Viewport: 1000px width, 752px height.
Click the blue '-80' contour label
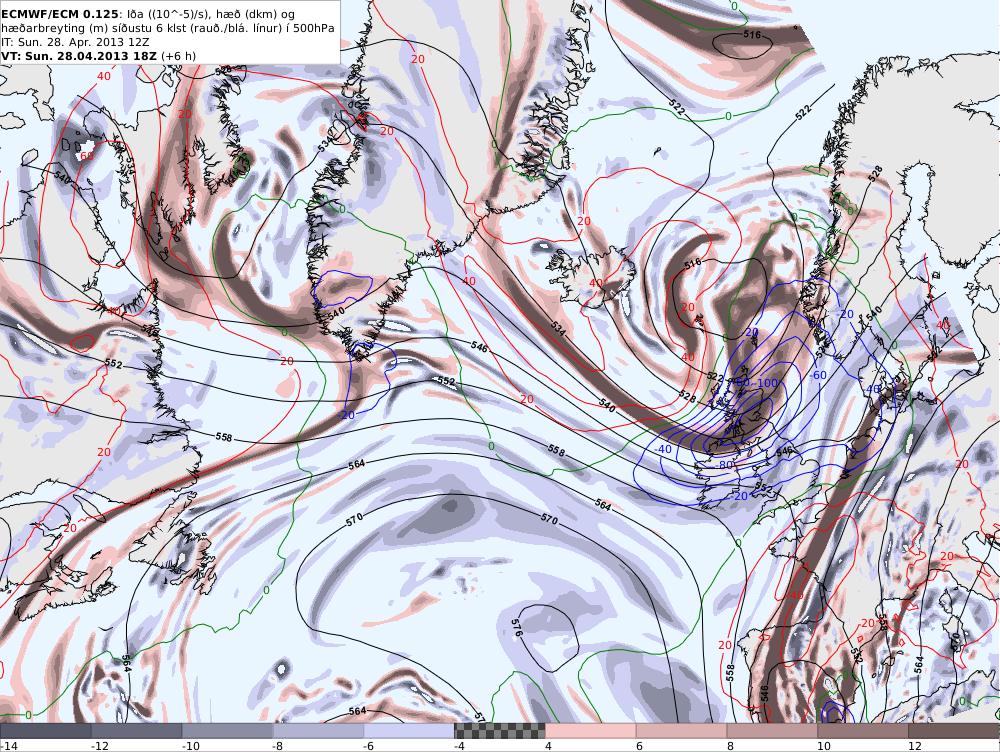pyautogui.click(x=724, y=465)
